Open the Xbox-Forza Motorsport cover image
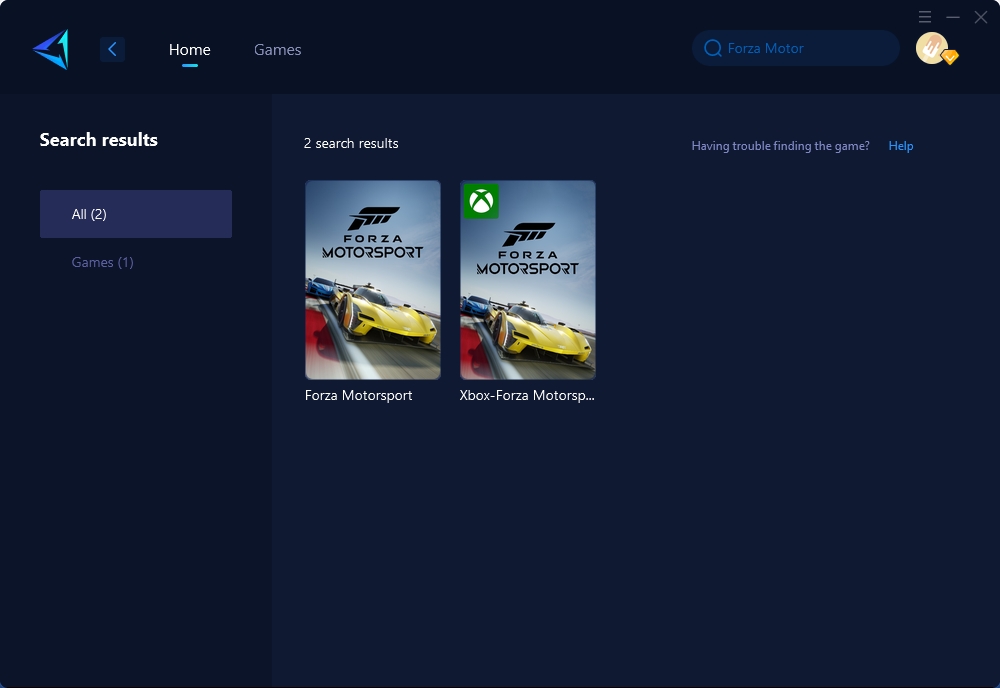This screenshot has height=688, width=1000. click(x=528, y=280)
